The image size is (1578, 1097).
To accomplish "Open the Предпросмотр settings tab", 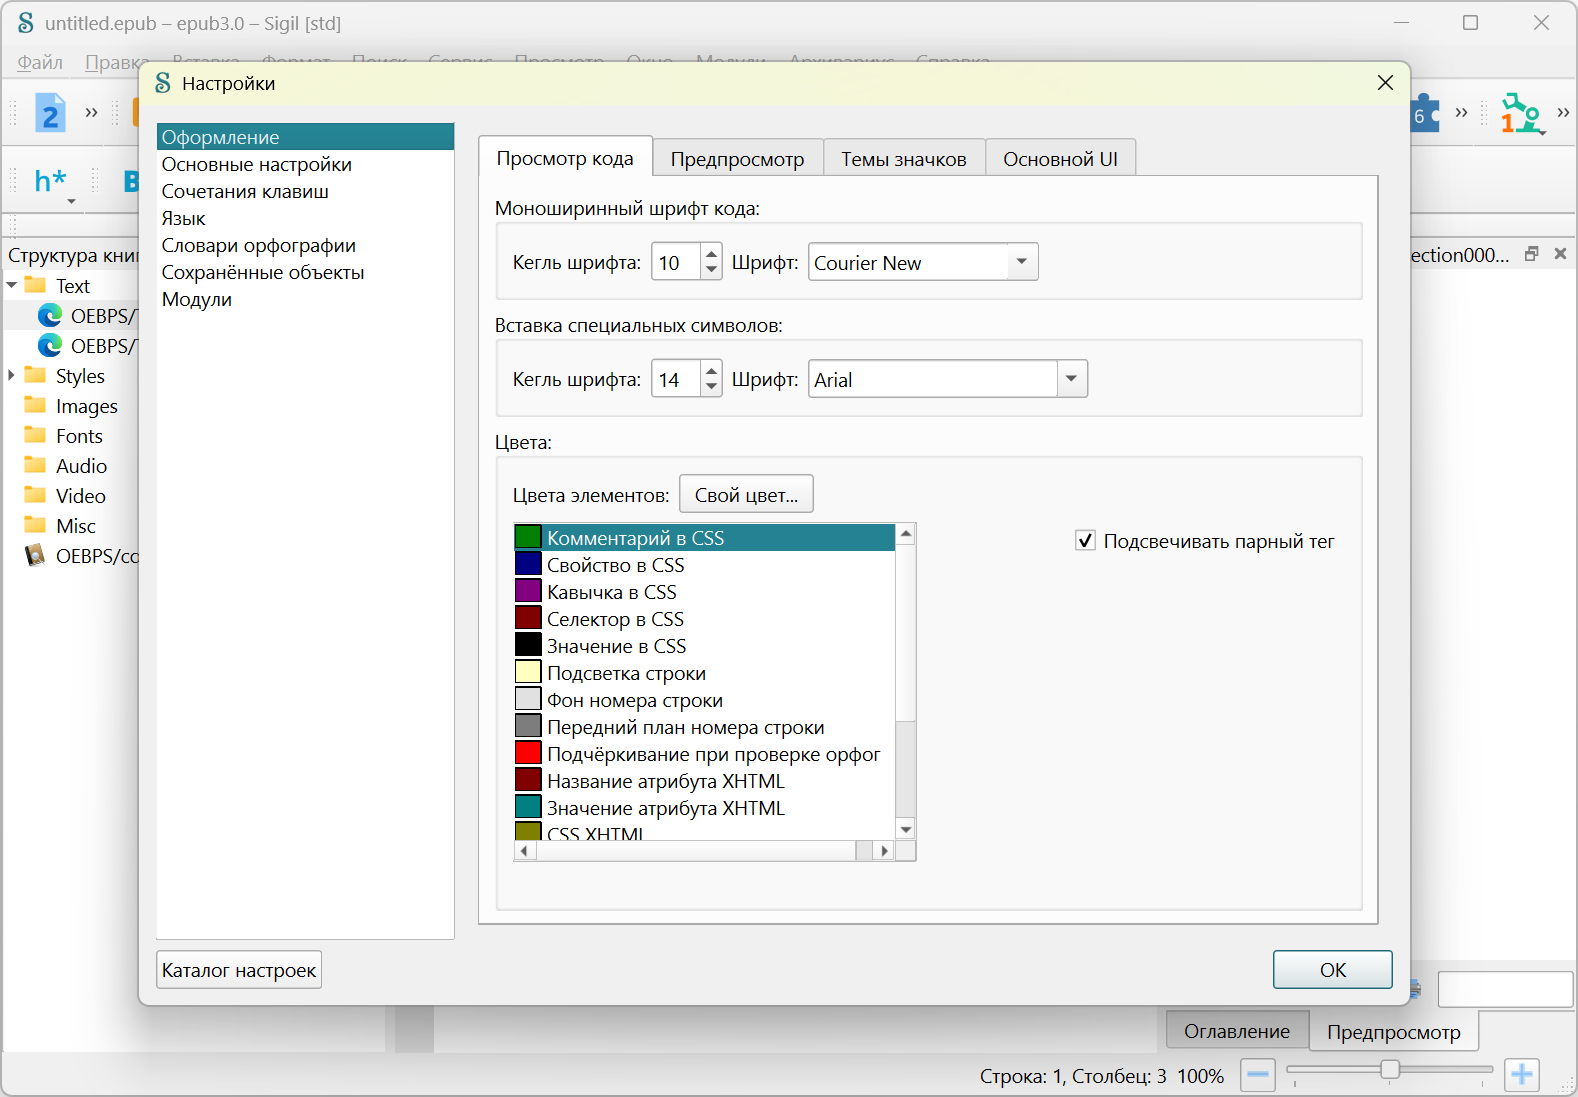I will coord(737,159).
